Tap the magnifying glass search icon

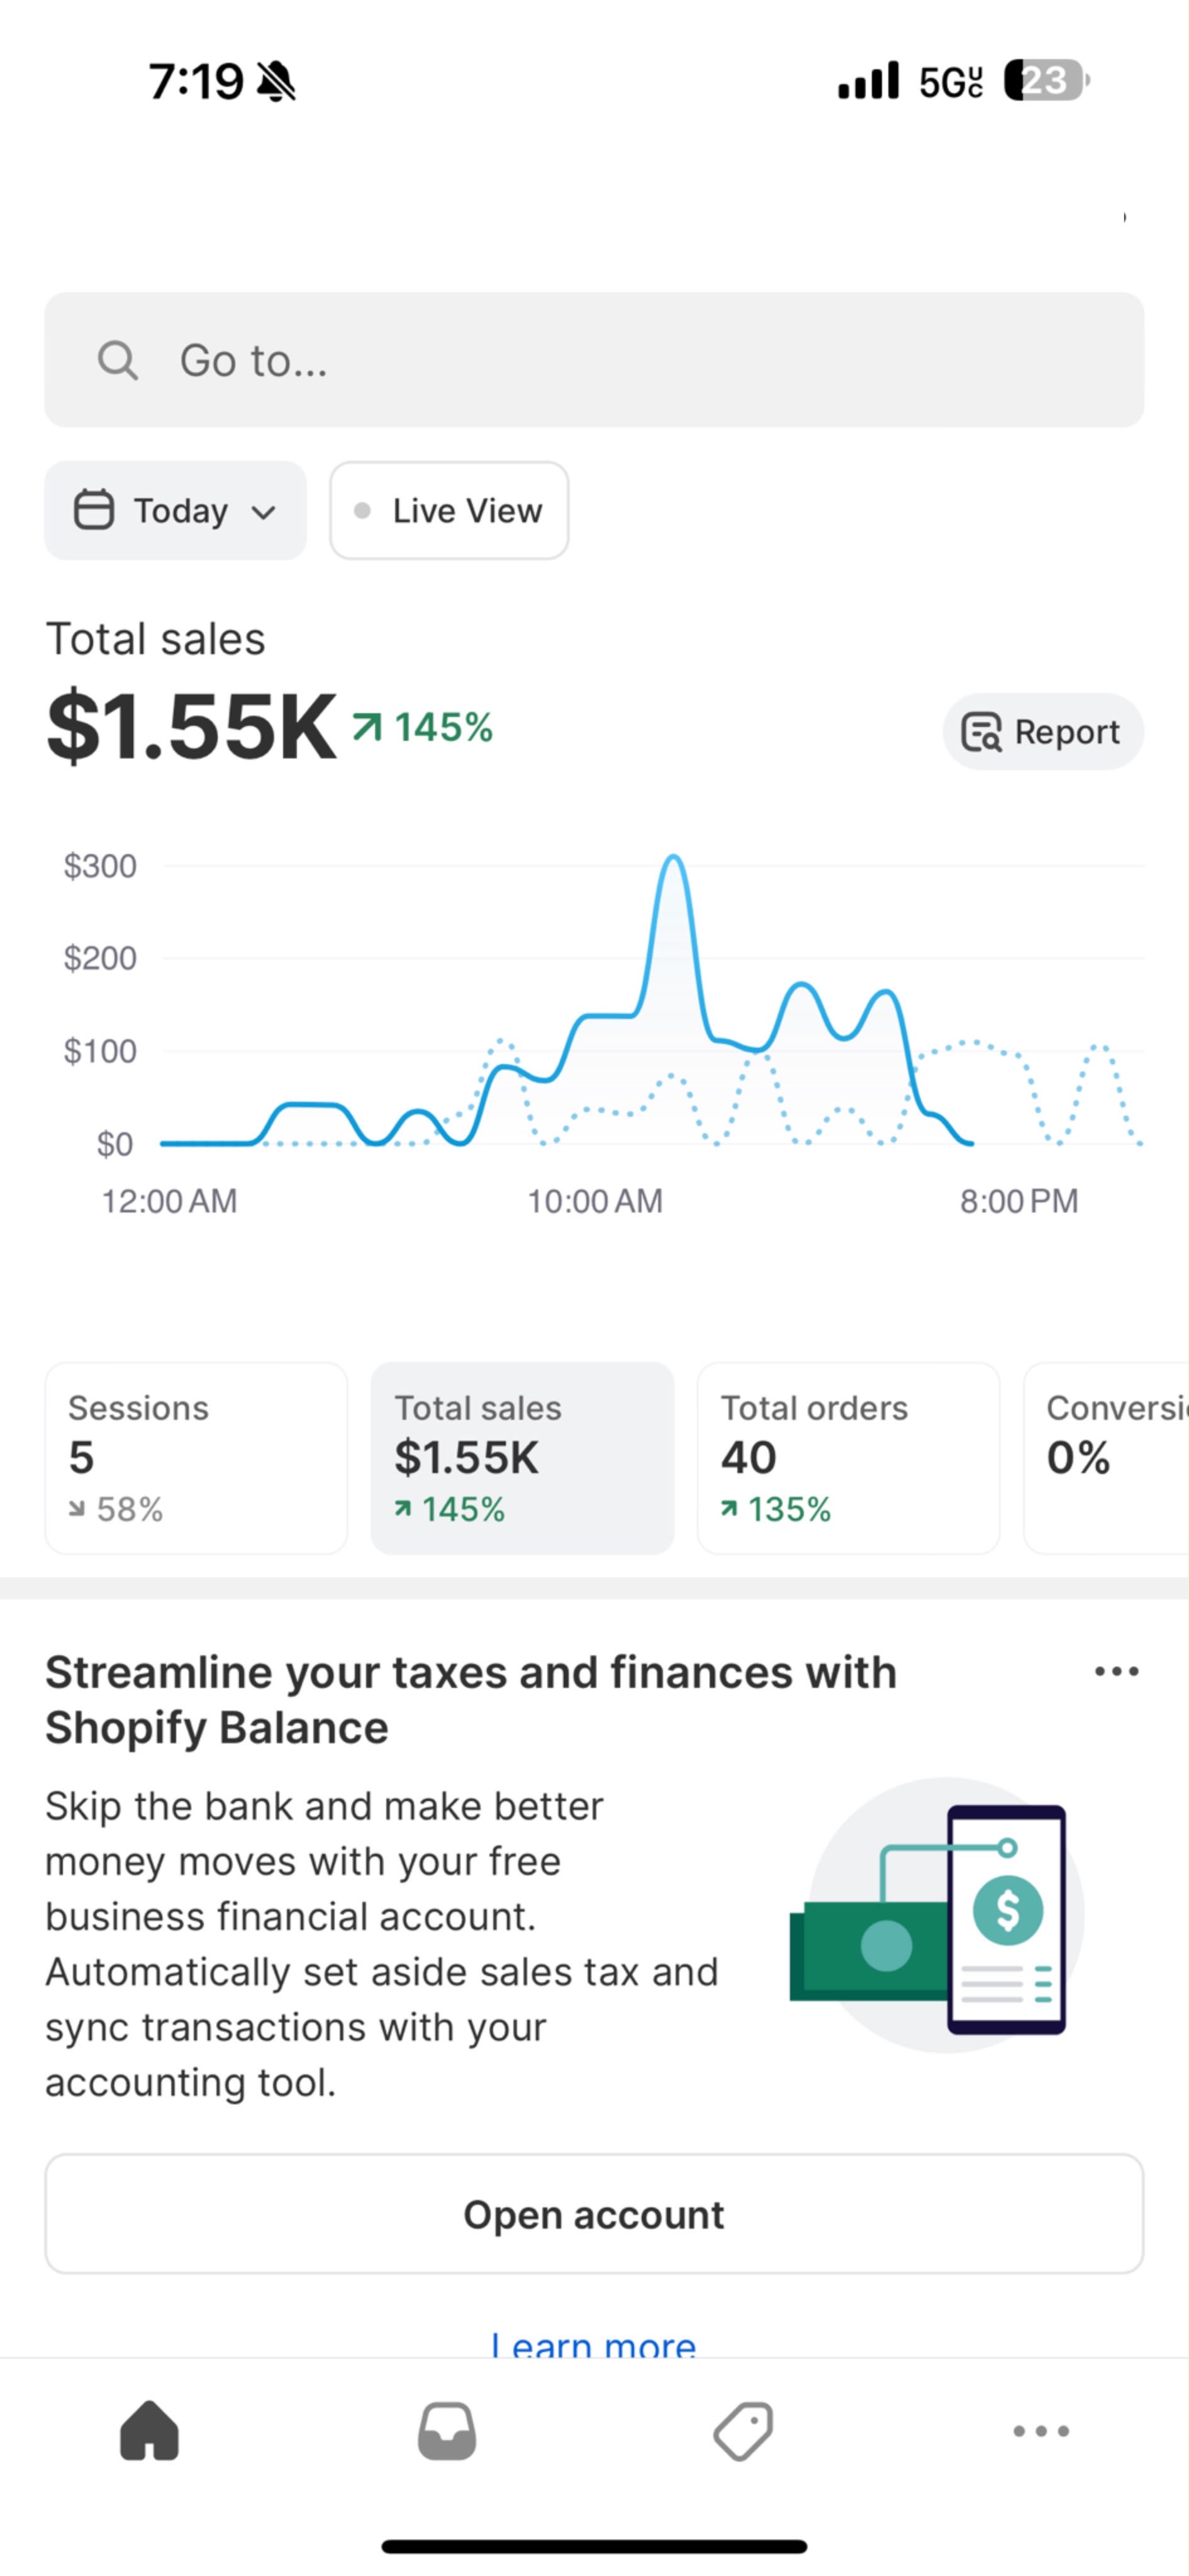coord(117,360)
